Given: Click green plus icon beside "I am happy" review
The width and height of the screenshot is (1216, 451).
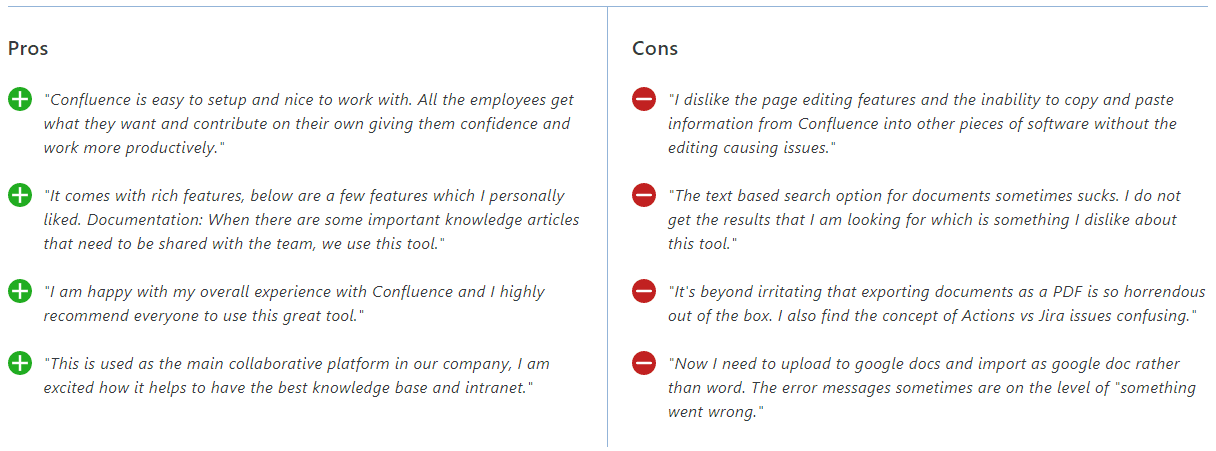Looking at the screenshot, I should coord(20,291).
